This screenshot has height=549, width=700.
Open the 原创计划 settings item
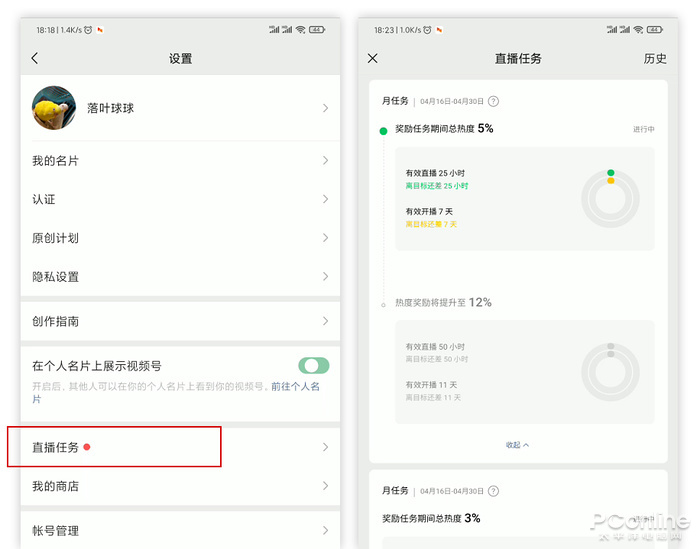(180, 238)
